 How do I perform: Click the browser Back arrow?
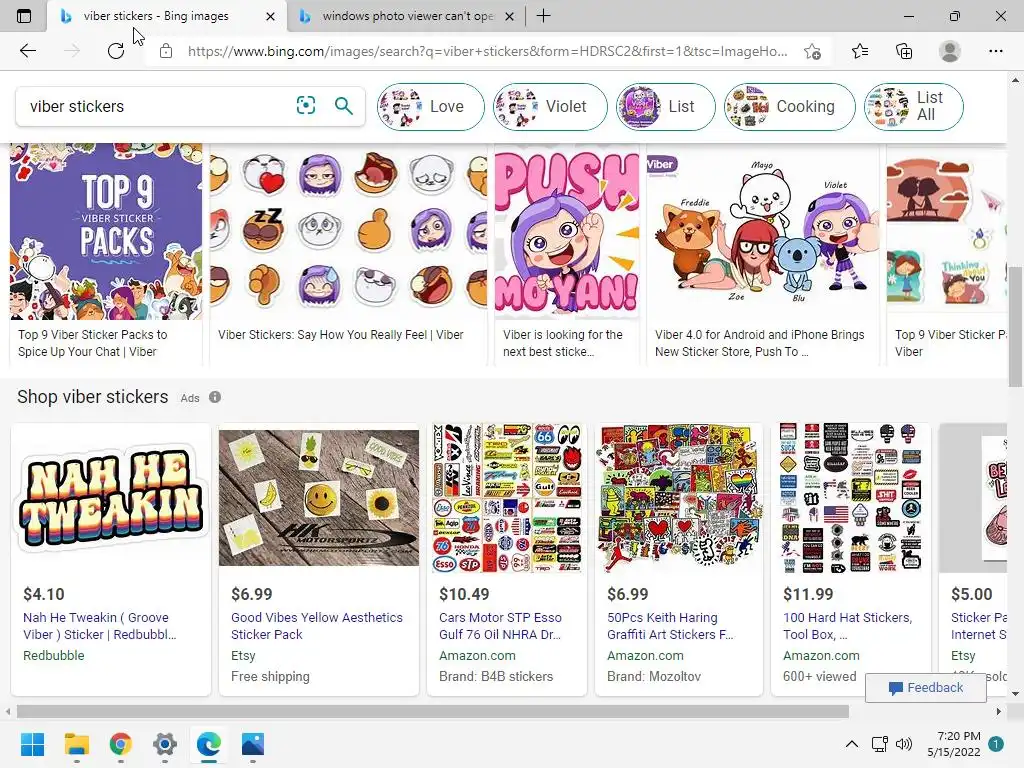[27, 51]
